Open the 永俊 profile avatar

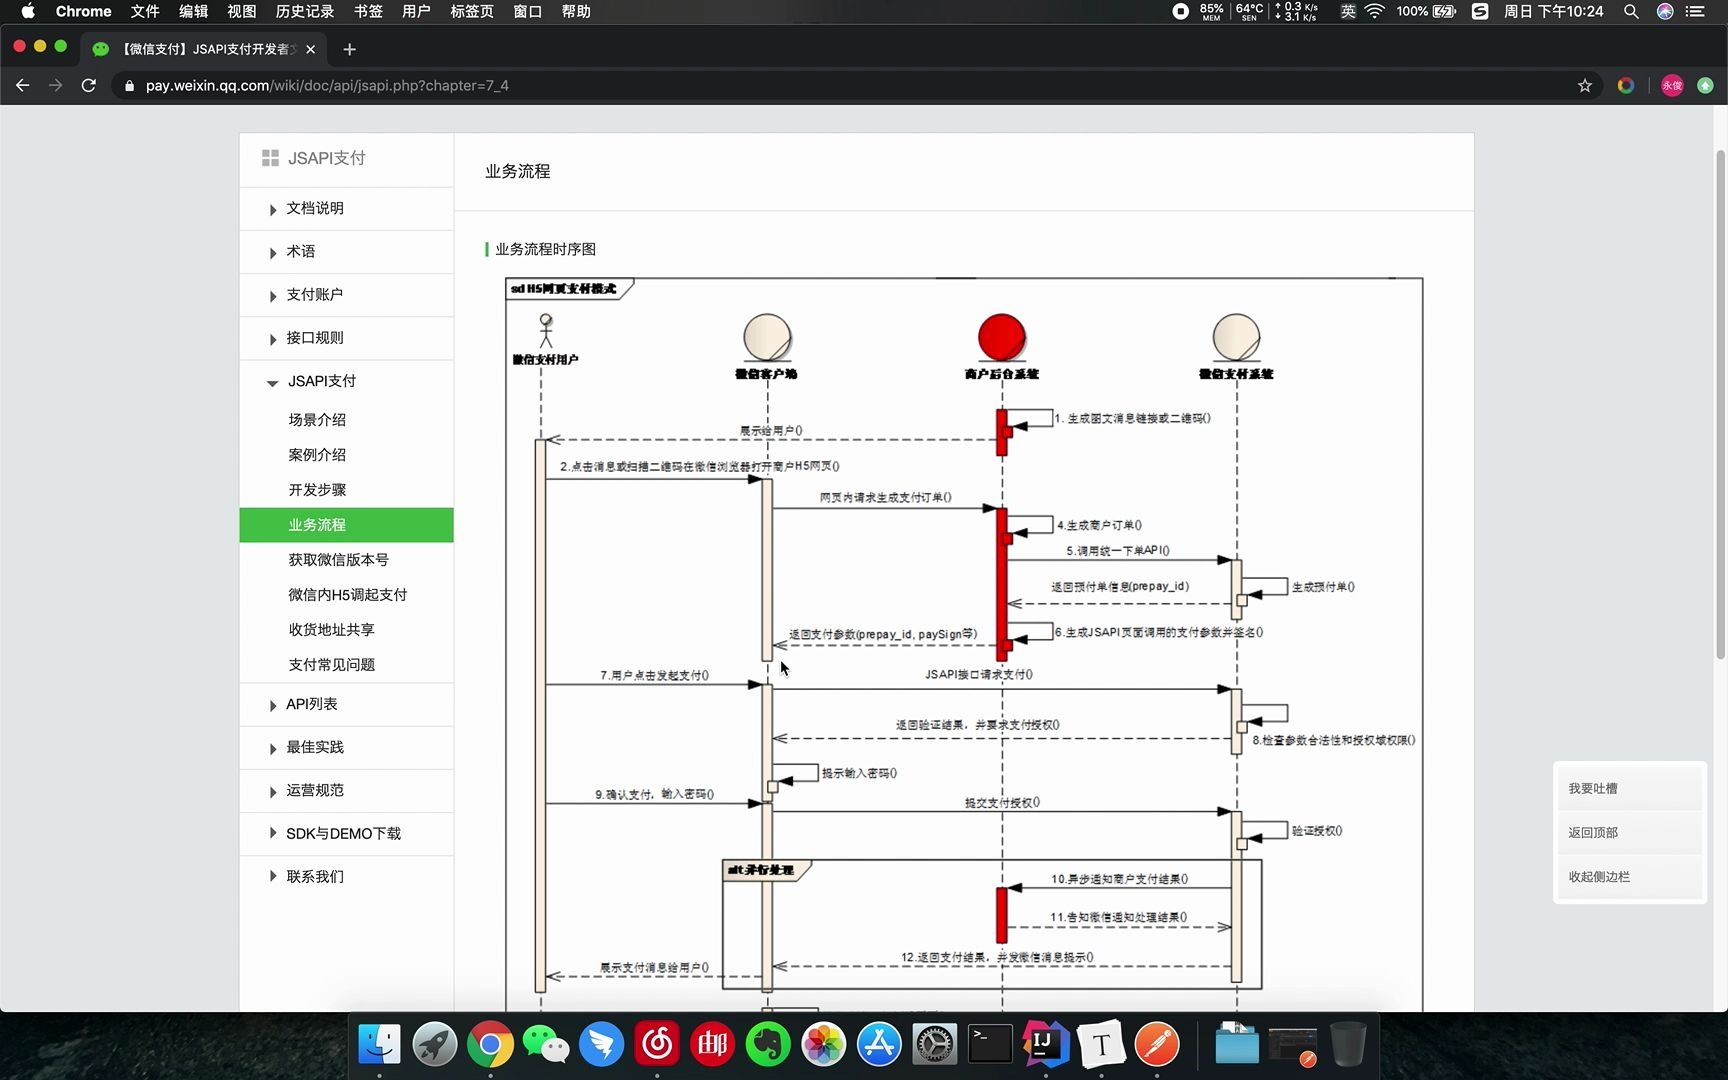tap(1671, 86)
